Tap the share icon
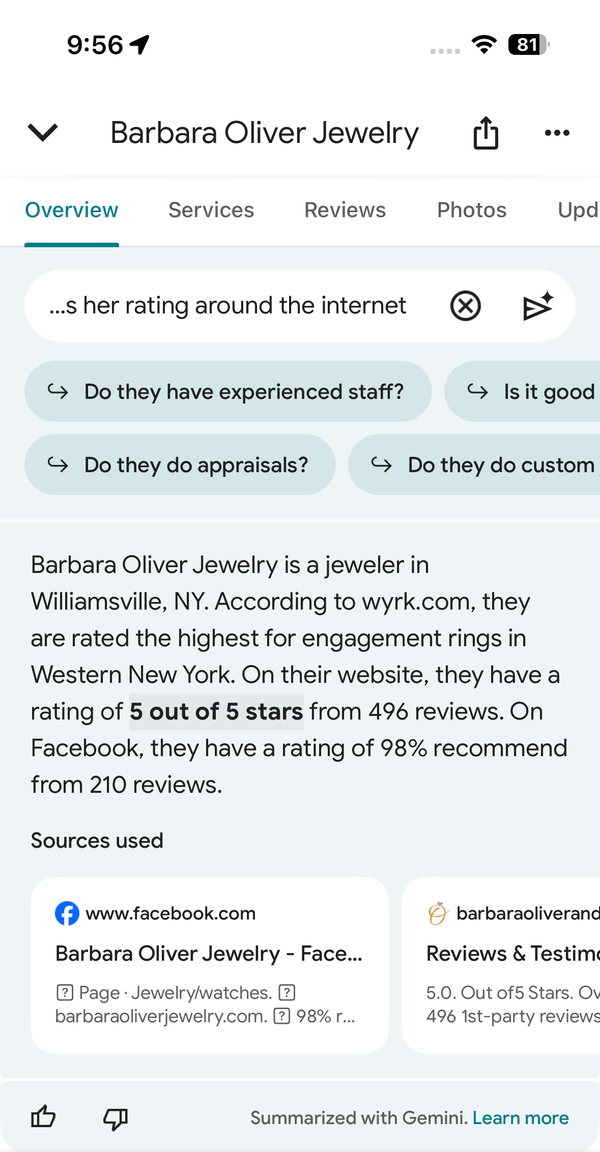600x1152 pixels. [485, 134]
